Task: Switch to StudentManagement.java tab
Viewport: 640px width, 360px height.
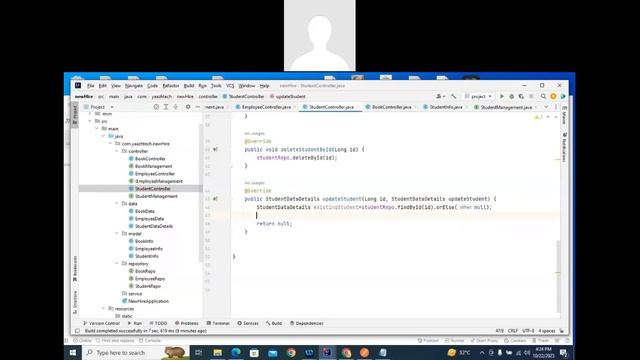Action: pos(505,107)
